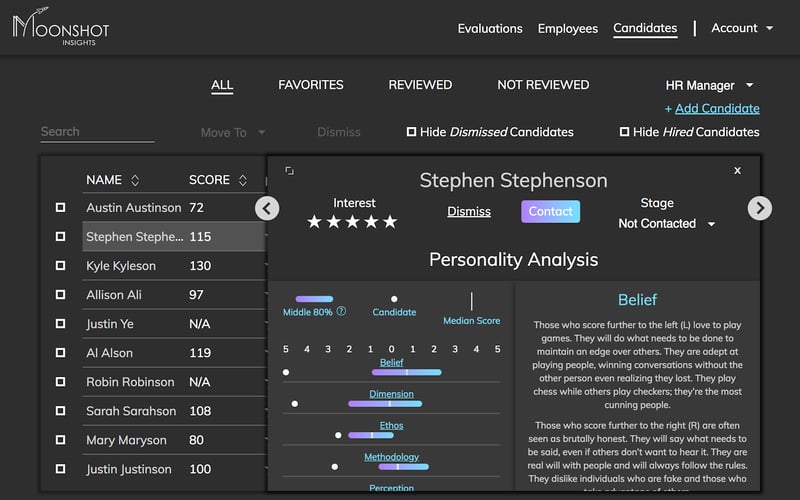Click the Contact button
The width and height of the screenshot is (800, 500).
(551, 211)
